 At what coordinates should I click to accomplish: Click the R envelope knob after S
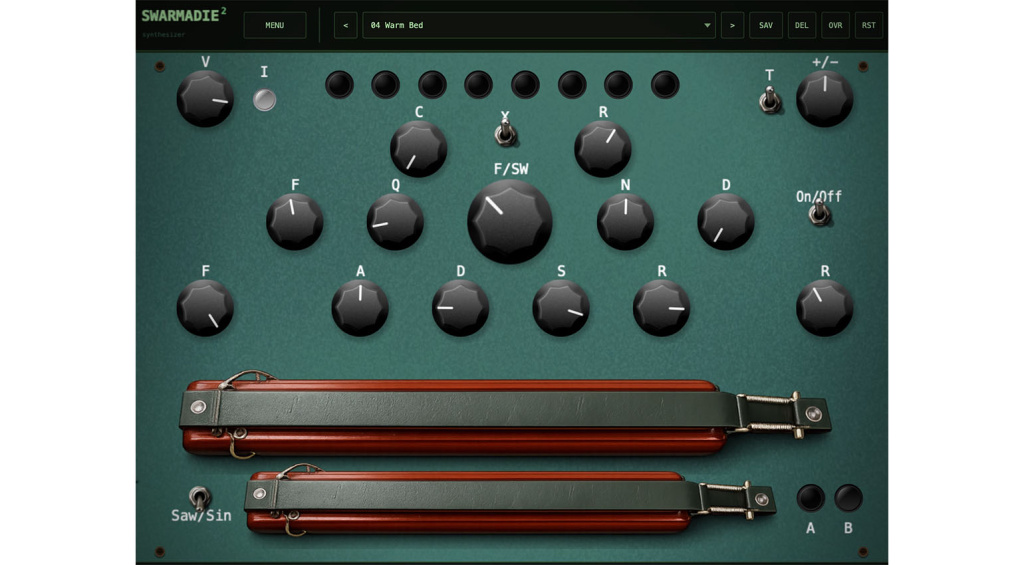[x=662, y=308]
